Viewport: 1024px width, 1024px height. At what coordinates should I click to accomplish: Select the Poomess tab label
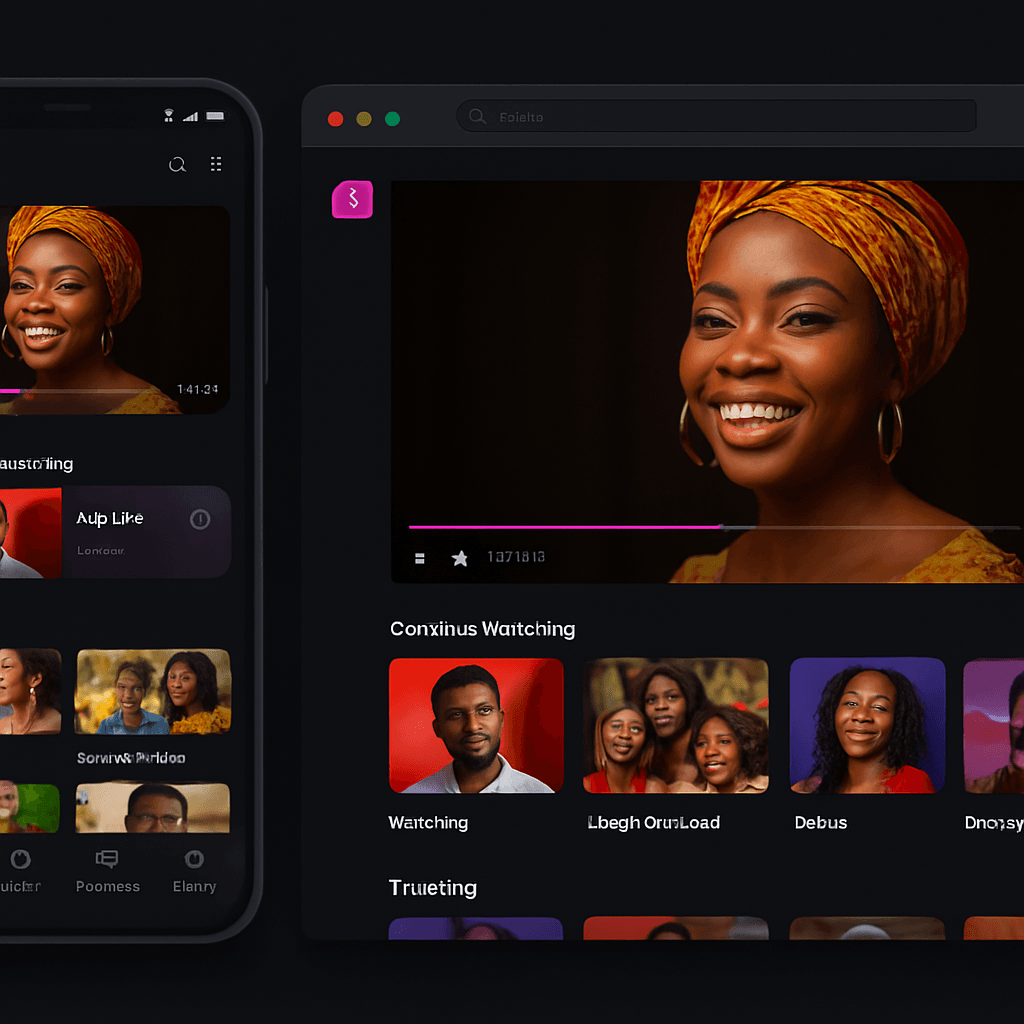[108, 887]
